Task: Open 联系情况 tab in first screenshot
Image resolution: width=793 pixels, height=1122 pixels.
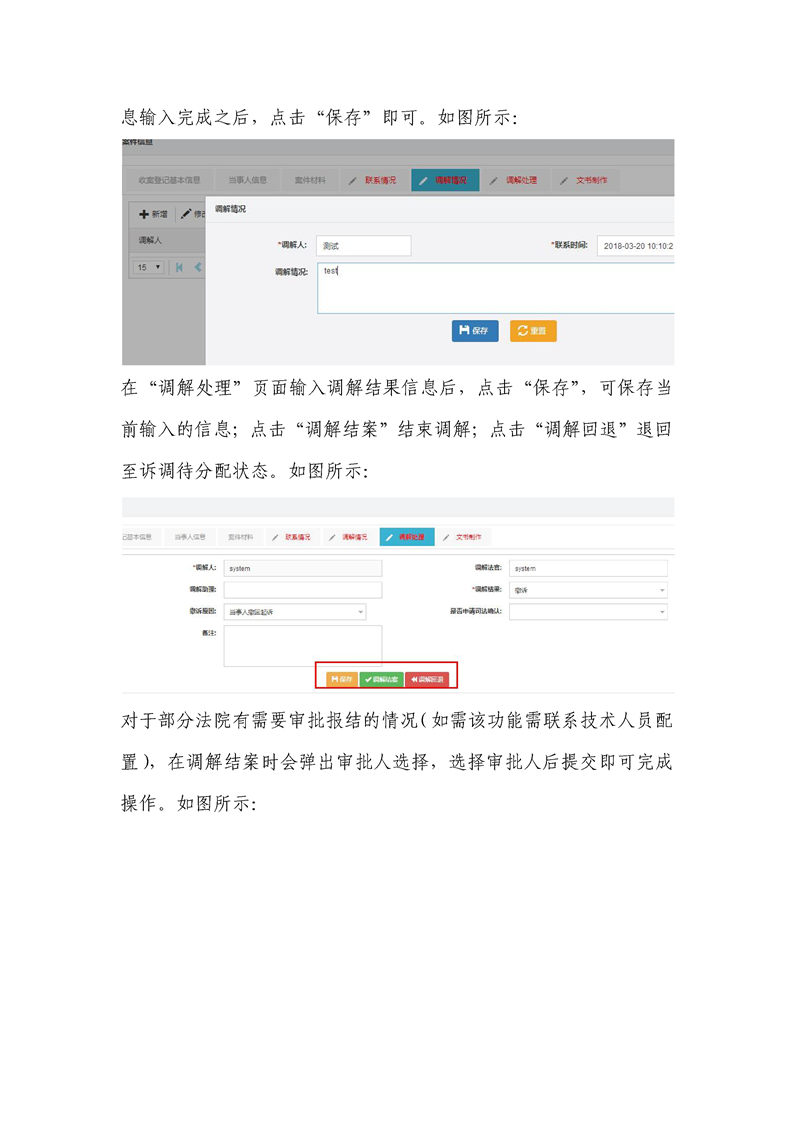Action: tap(373, 180)
